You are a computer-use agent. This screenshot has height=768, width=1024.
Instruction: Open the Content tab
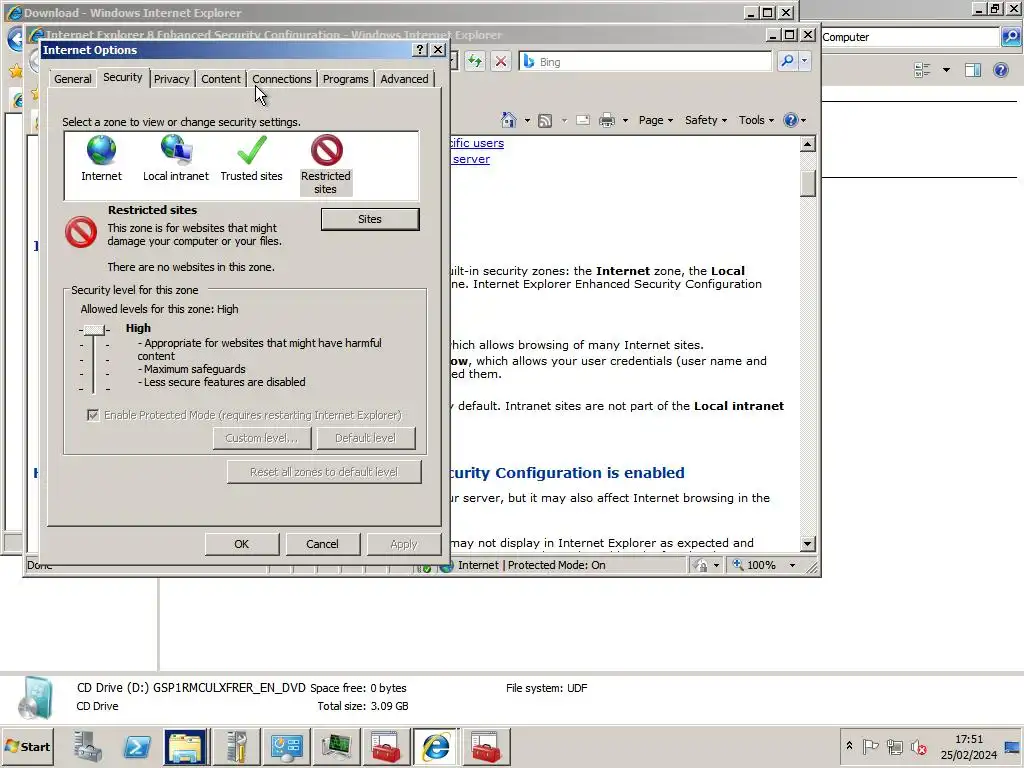click(x=221, y=79)
